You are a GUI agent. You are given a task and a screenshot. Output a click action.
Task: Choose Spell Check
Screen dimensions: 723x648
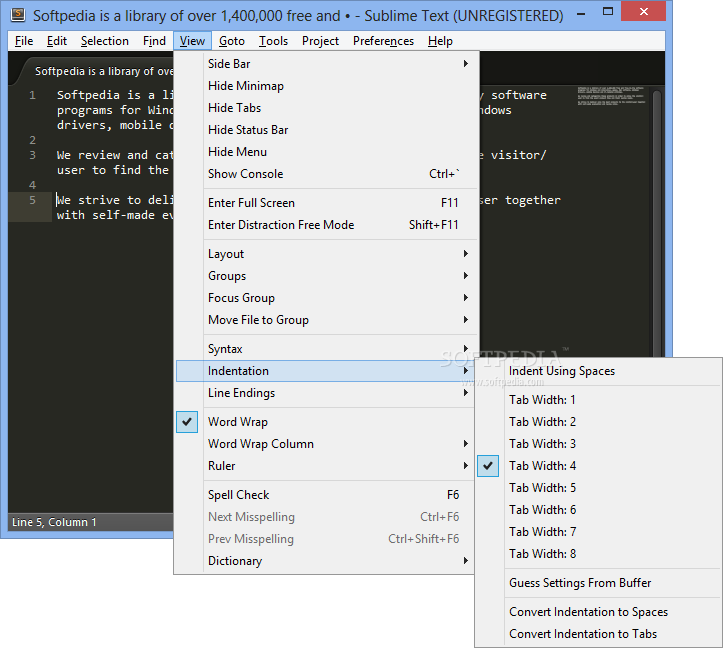point(326,495)
